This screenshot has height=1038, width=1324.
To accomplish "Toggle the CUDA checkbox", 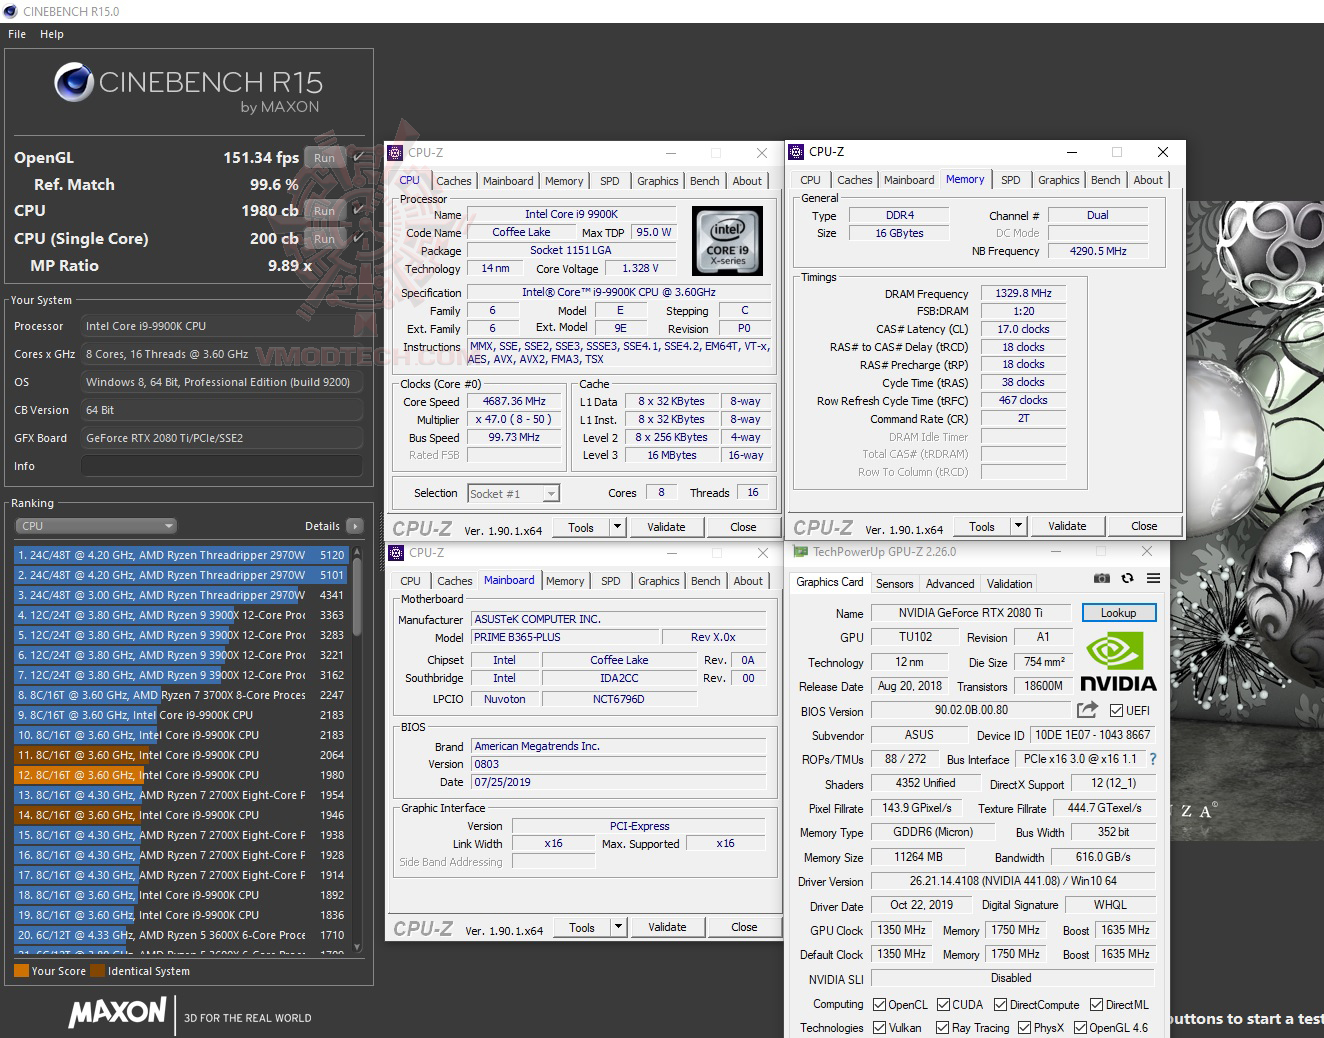I will [943, 1005].
